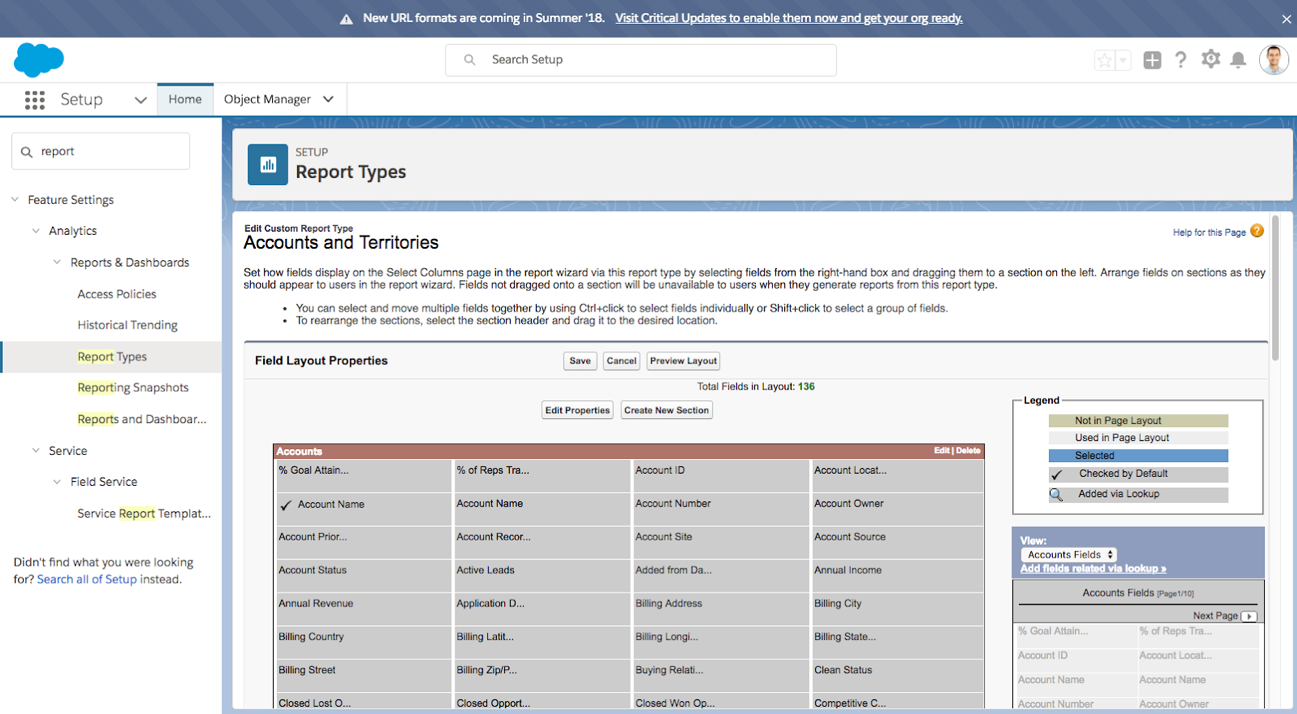Click the page's vertical scrollbar
1297x714 pixels.
(x=1275, y=288)
